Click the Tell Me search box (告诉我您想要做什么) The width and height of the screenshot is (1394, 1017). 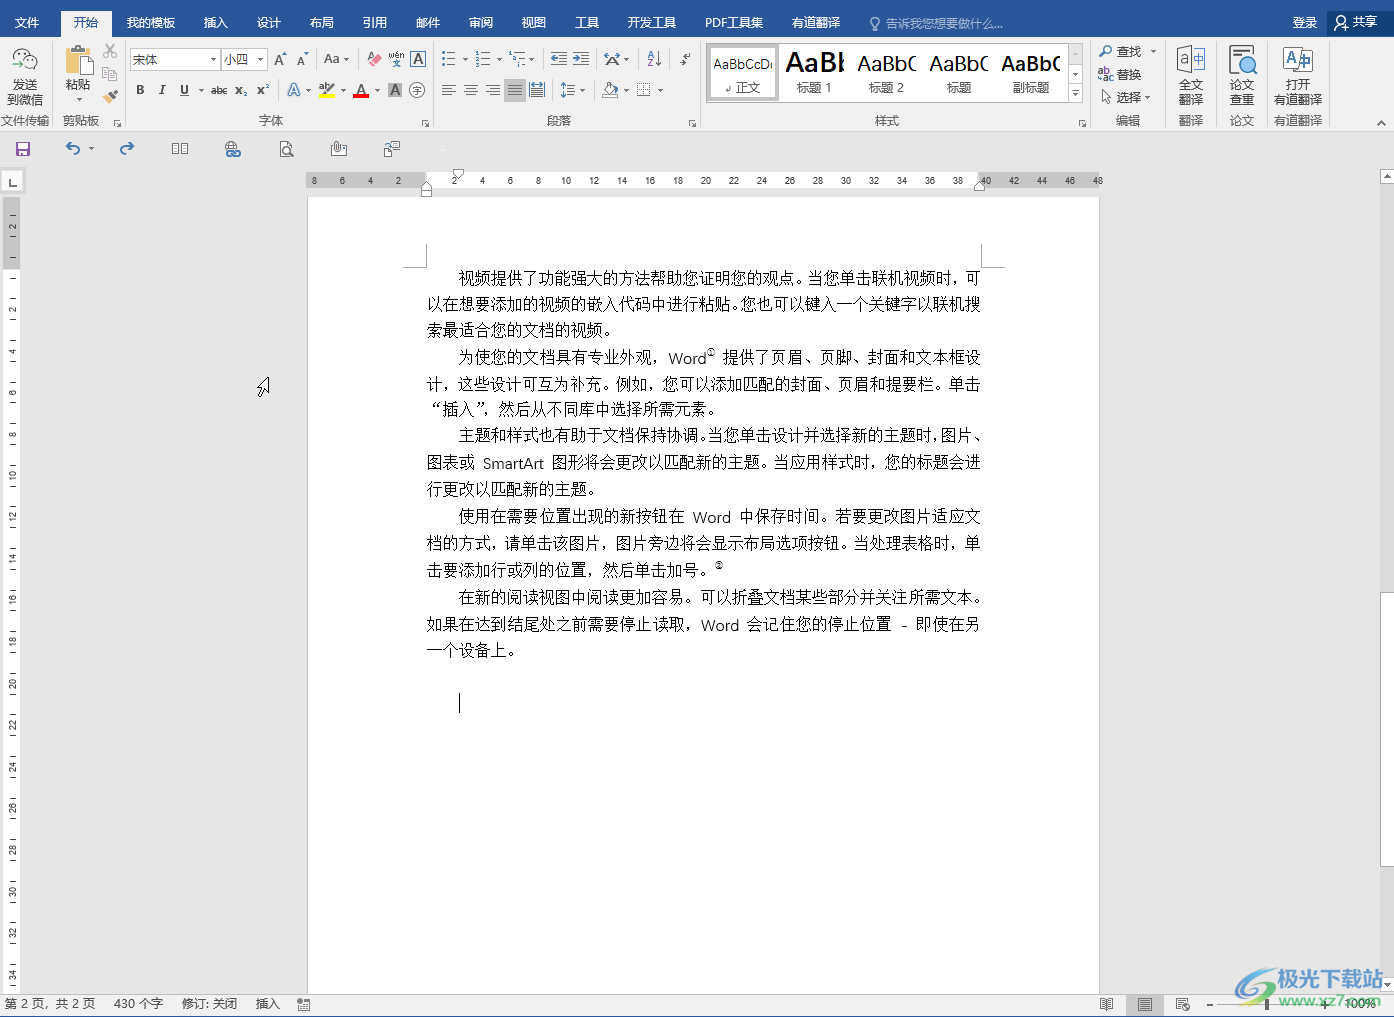click(936, 23)
